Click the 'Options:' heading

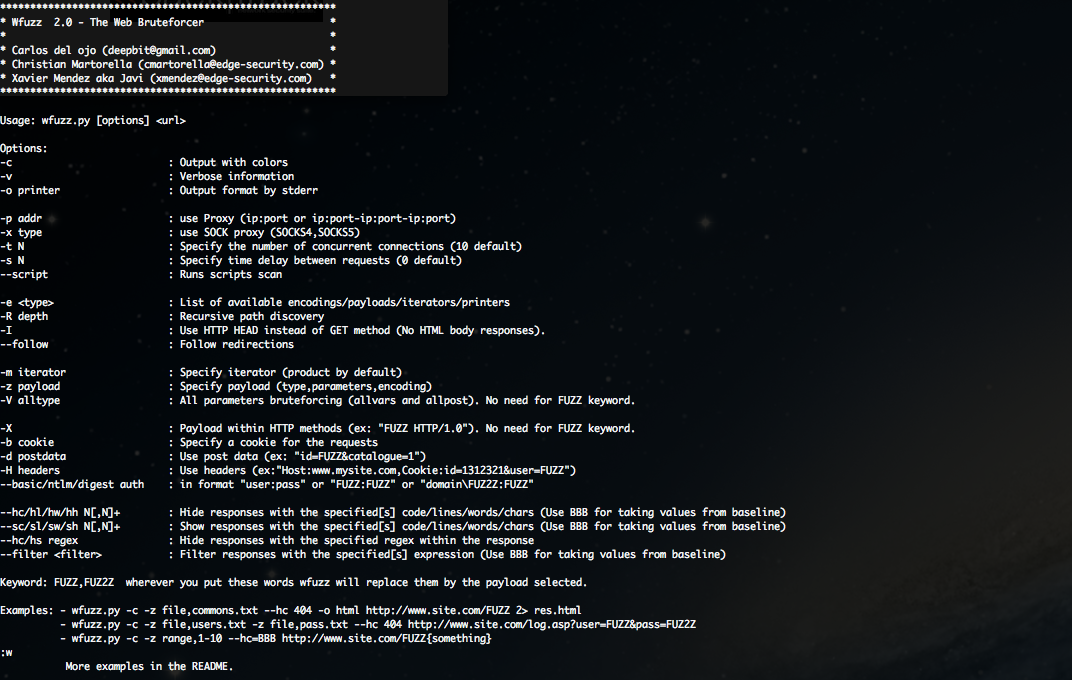pyautogui.click(x=24, y=148)
